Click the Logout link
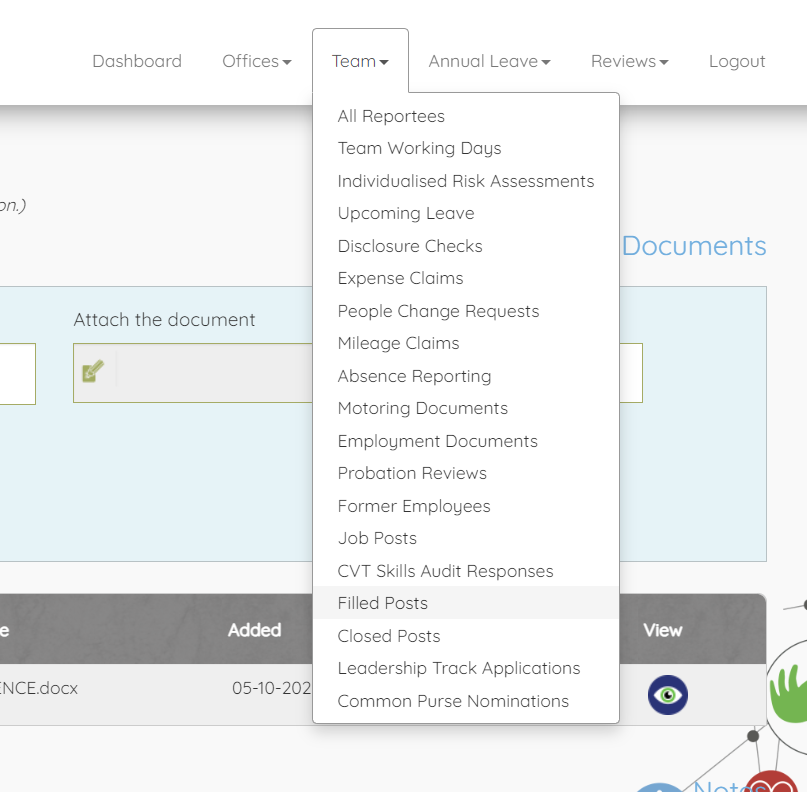The image size is (807, 792). [737, 61]
